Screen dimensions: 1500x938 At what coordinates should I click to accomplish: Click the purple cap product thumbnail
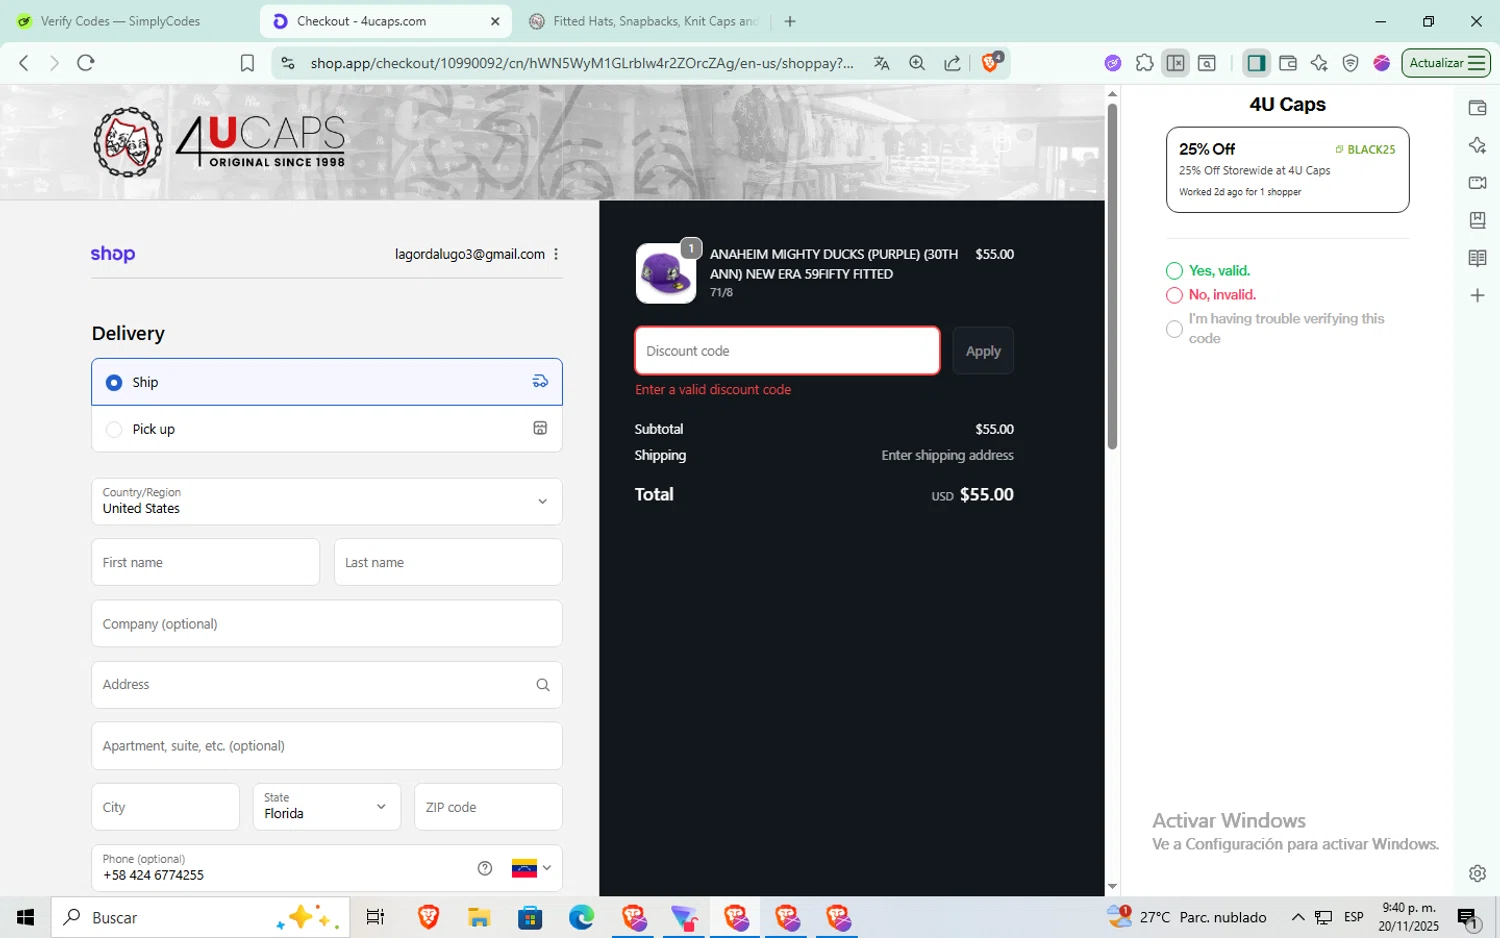[666, 273]
